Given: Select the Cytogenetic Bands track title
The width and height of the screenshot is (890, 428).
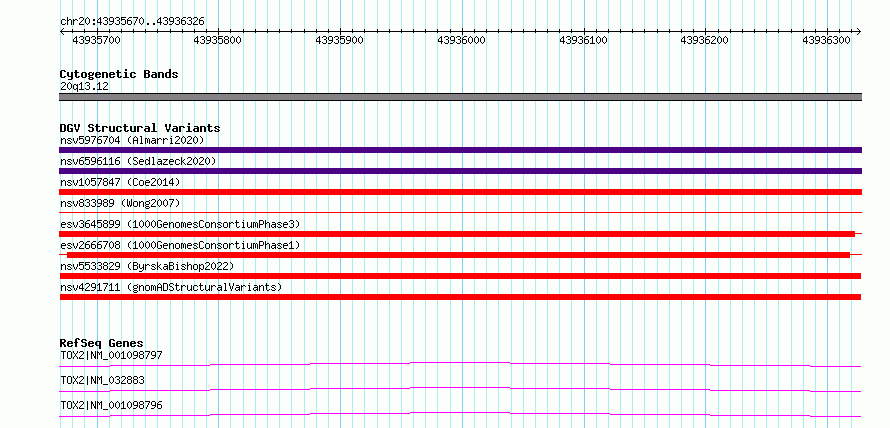Looking at the screenshot, I should click(119, 74).
